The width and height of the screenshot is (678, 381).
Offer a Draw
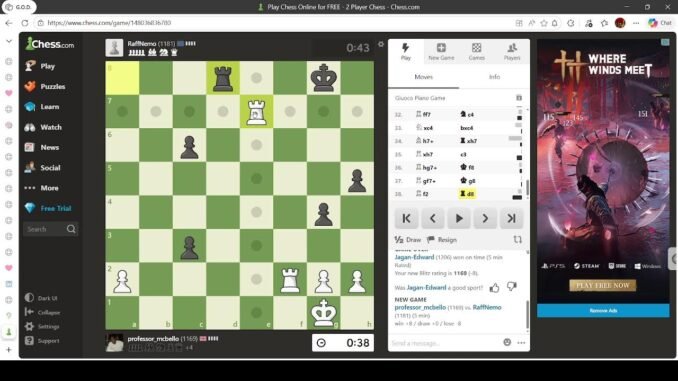pyautogui.click(x=408, y=240)
